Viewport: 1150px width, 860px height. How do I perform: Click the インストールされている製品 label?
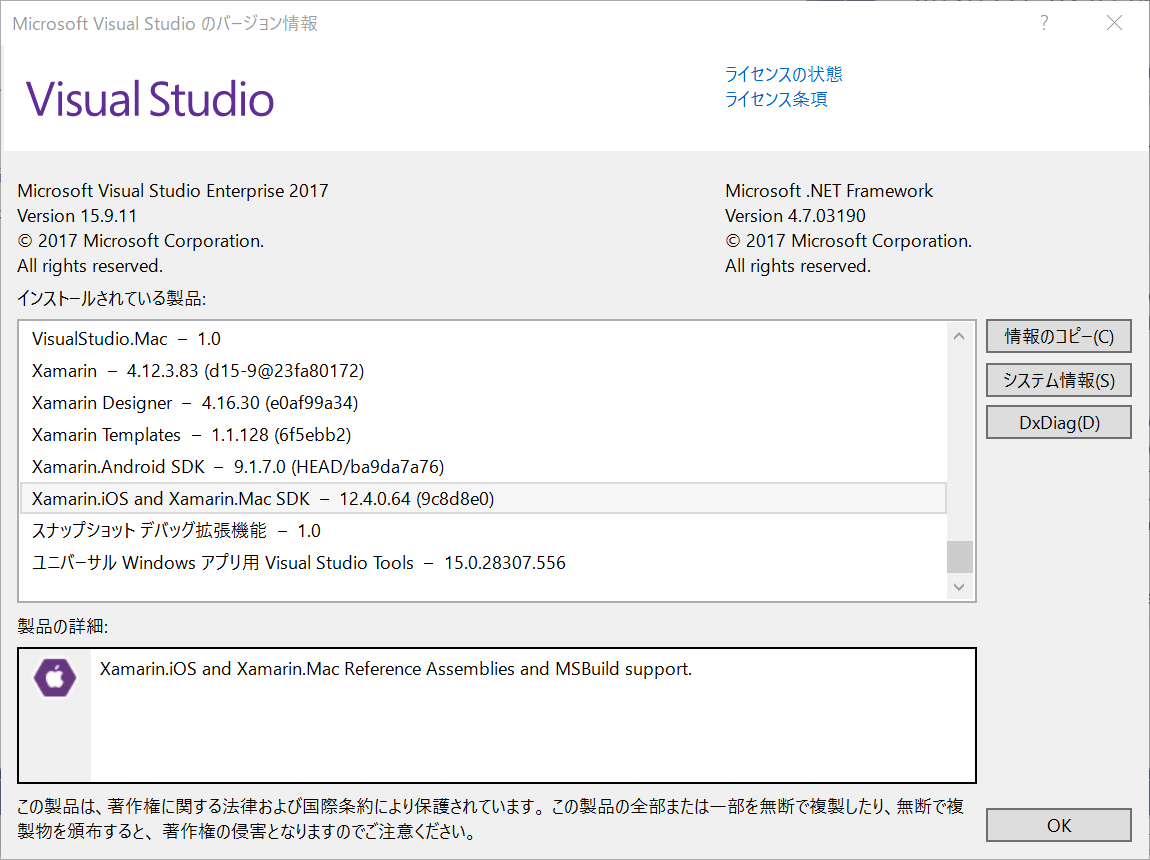111,298
